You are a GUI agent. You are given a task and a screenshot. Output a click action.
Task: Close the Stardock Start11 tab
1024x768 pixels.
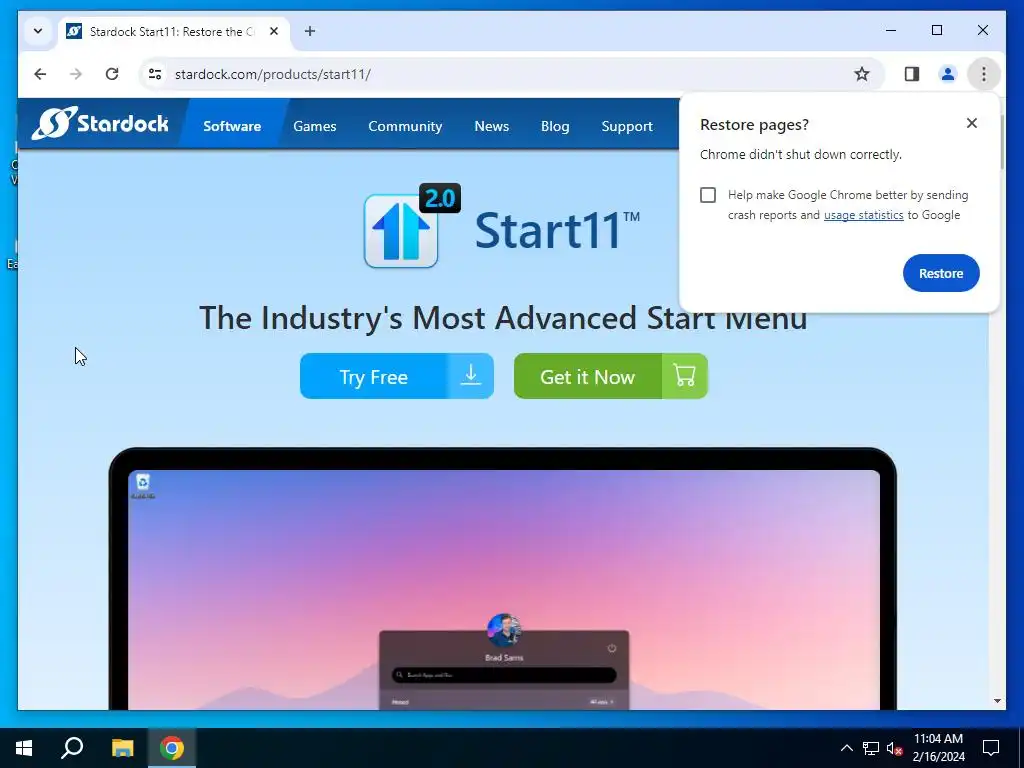[274, 31]
